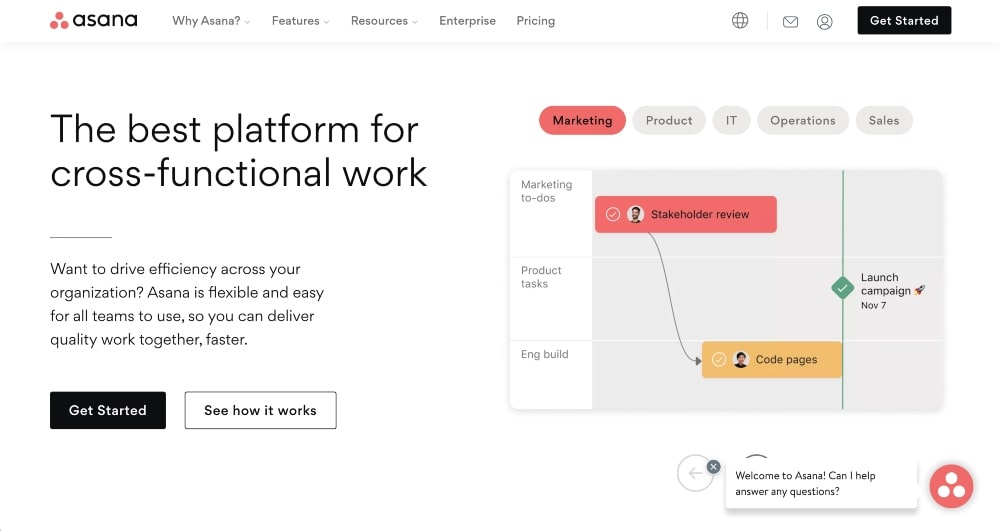The width and height of the screenshot is (1000, 531).
Task: Click See how it works
Action: click(260, 411)
